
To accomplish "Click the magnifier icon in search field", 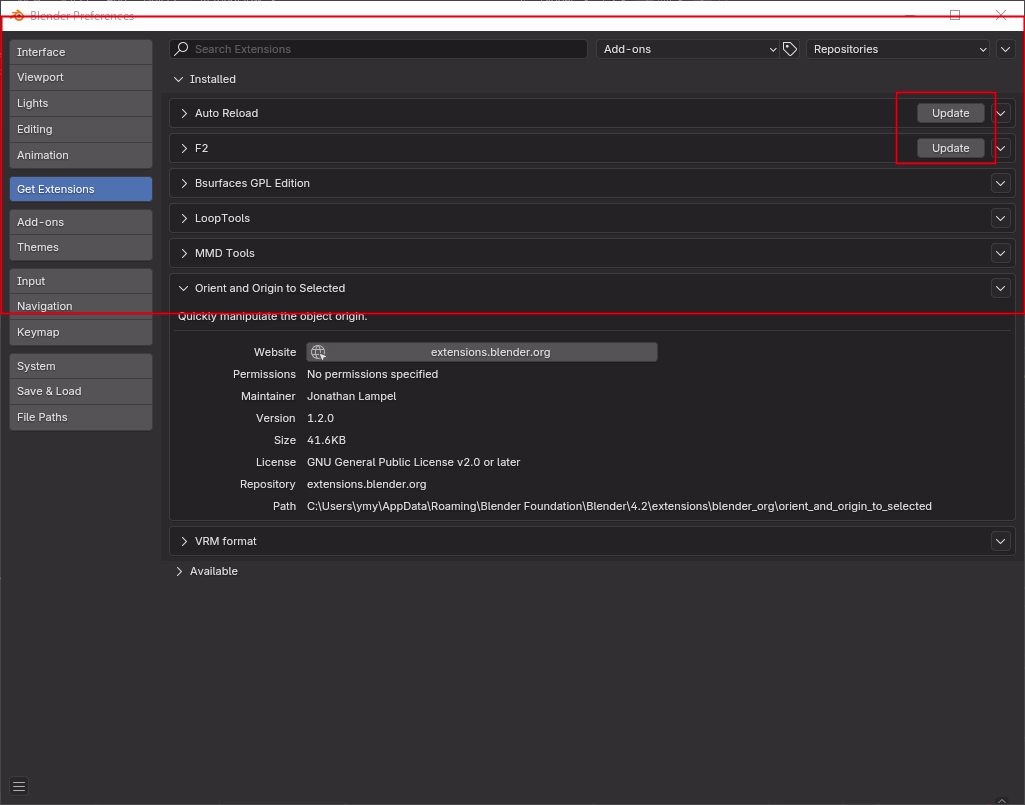I will (182, 49).
